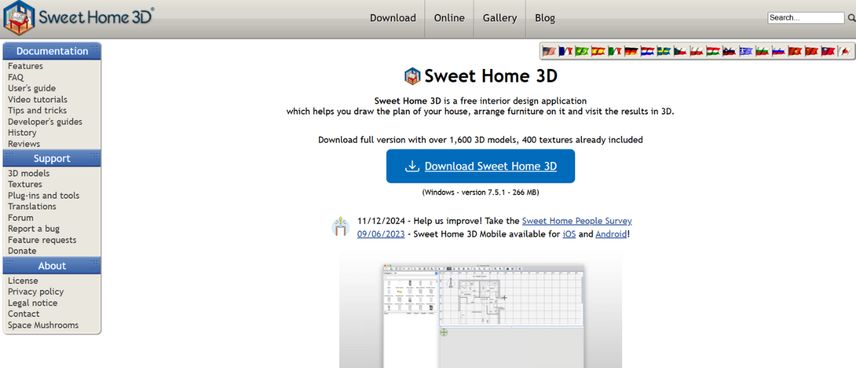856x368 pixels.
Task: Open the Gallery tab
Action: click(500, 18)
